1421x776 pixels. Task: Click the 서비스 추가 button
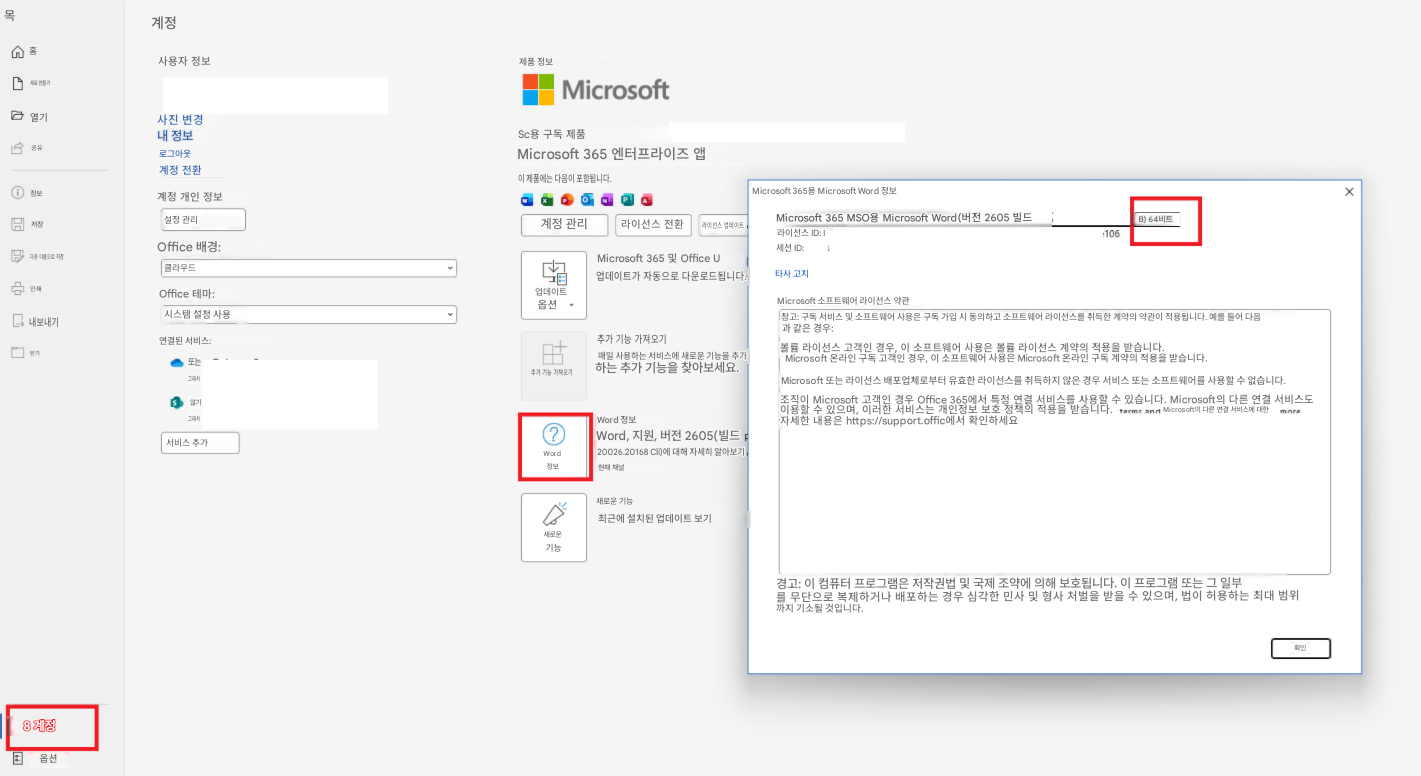pyautogui.click(x=200, y=442)
